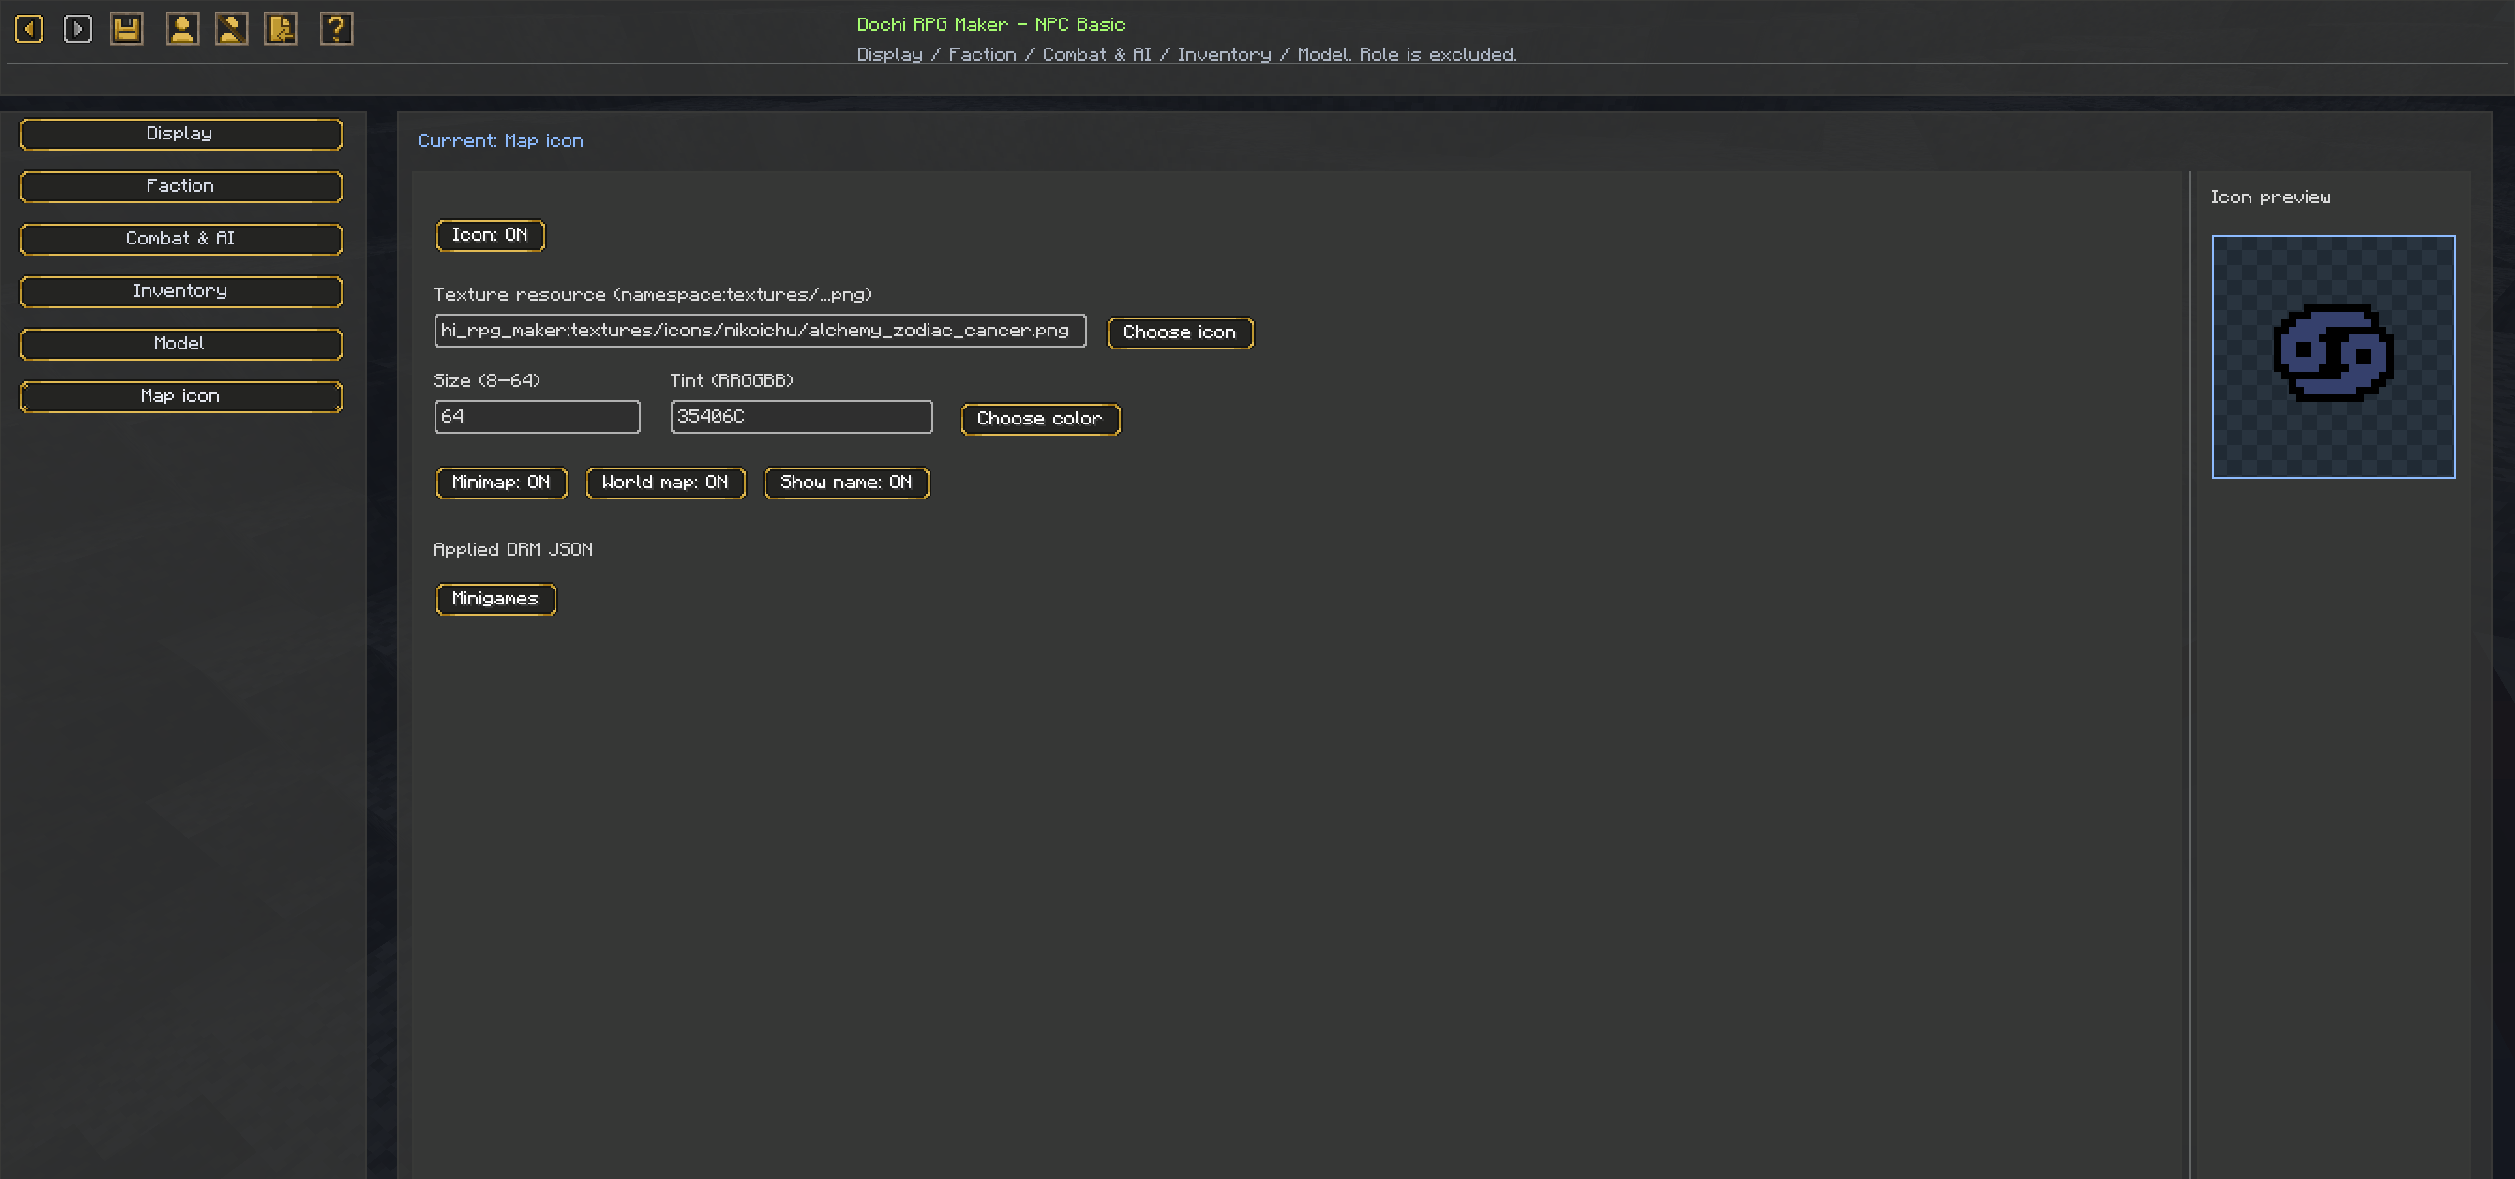Focus the Size field showing 64

click(537, 417)
